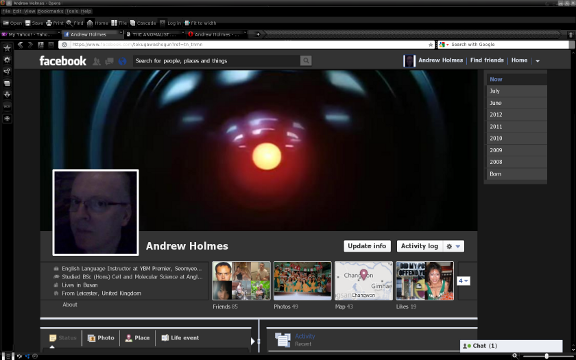Open account dropdown arrow in Facebook header
Screen dimensions: 576x360
pyautogui.click(x=537, y=61)
